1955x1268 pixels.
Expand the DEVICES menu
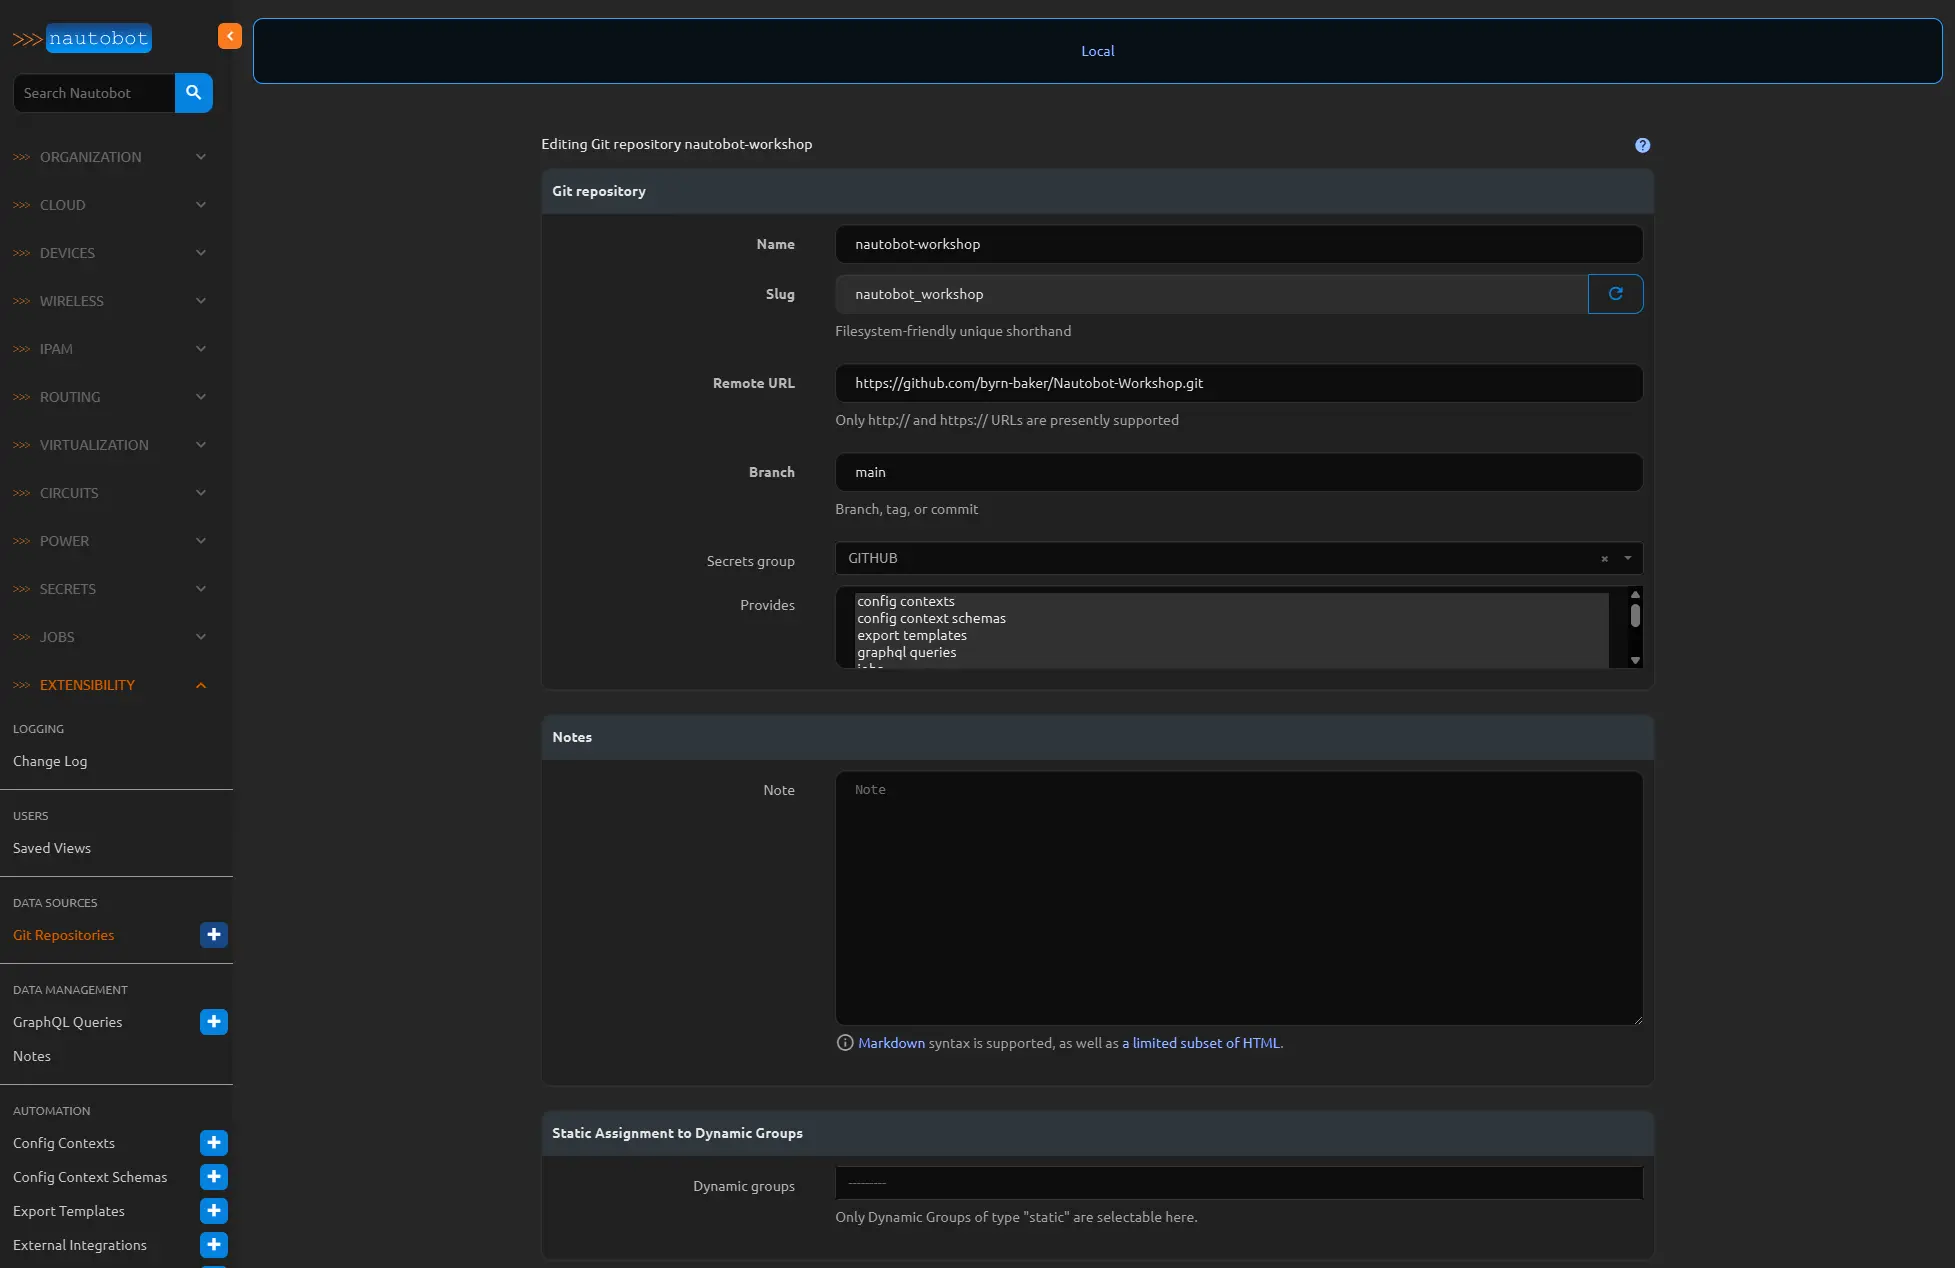(110, 253)
